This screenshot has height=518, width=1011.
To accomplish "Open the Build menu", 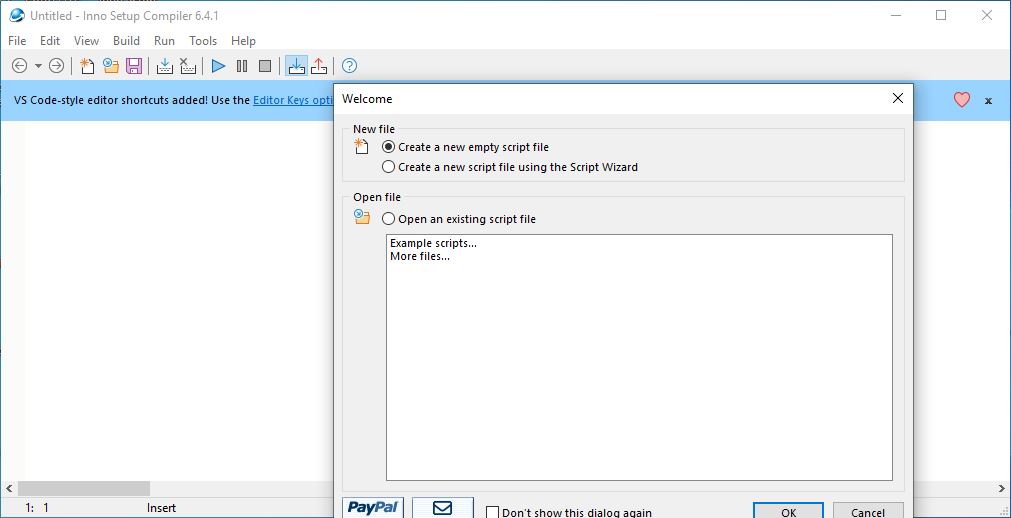I will [x=126, y=41].
